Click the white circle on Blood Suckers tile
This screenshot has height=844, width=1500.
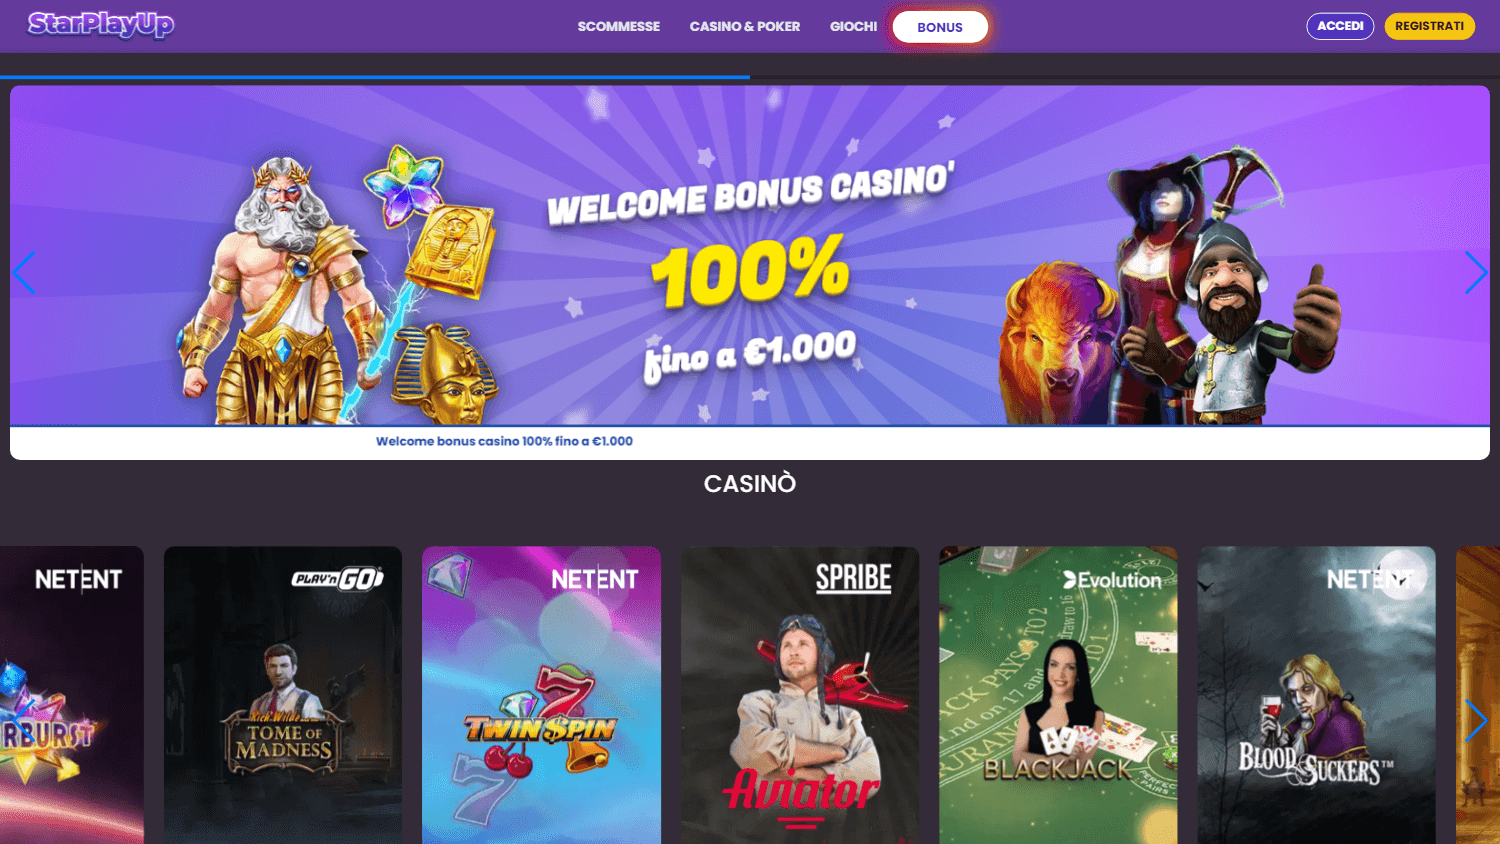click(1401, 575)
